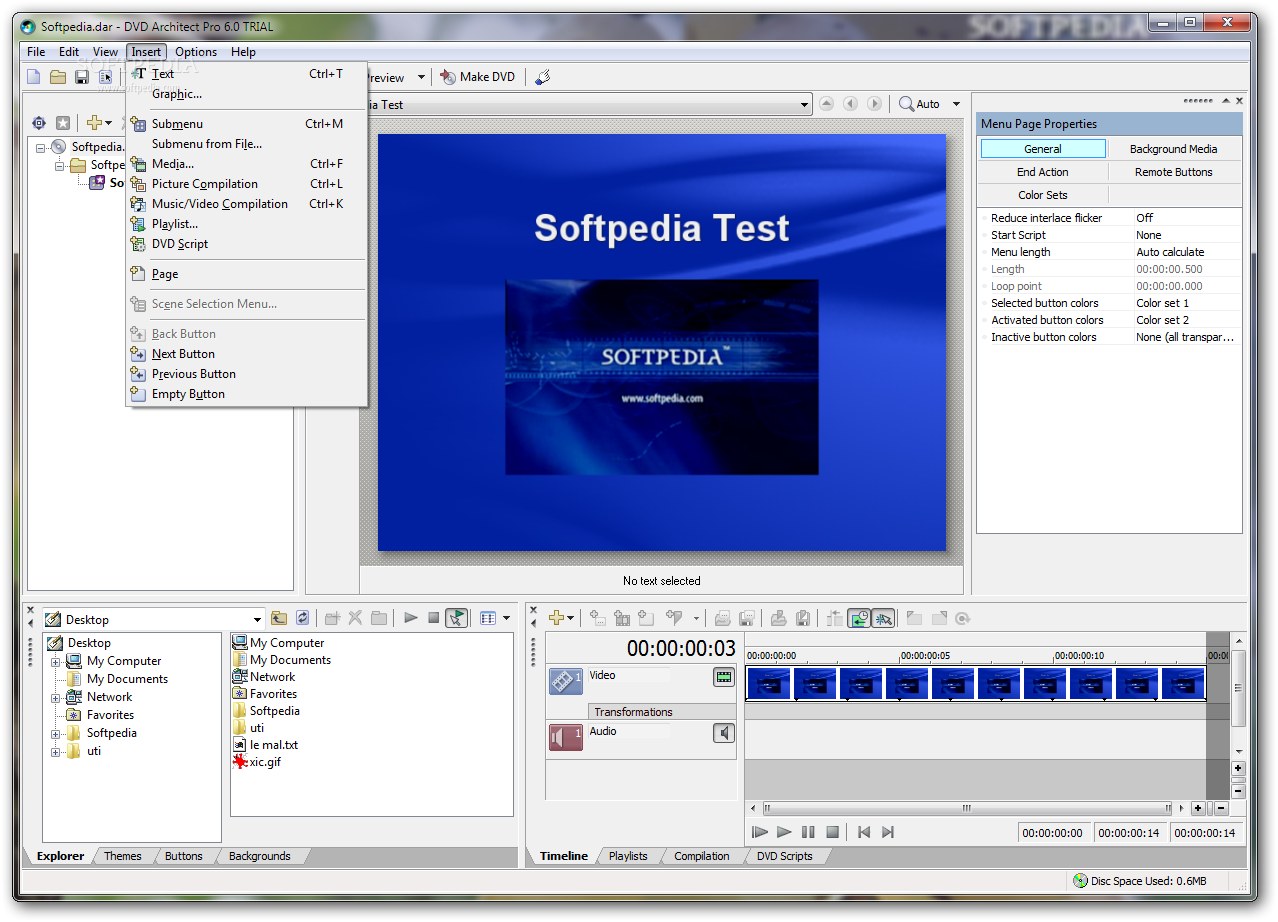Save the project with the floppy icon

pyautogui.click(x=82, y=77)
